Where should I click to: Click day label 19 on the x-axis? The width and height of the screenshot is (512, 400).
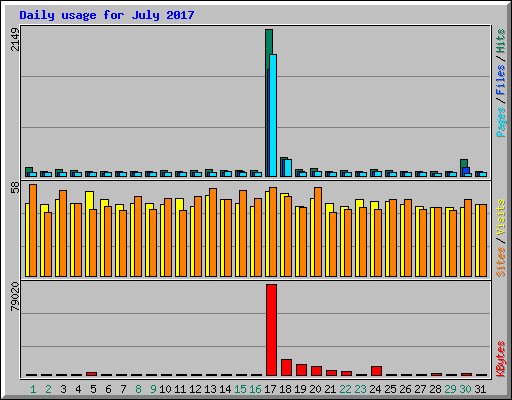pyautogui.click(x=300, y=389)
